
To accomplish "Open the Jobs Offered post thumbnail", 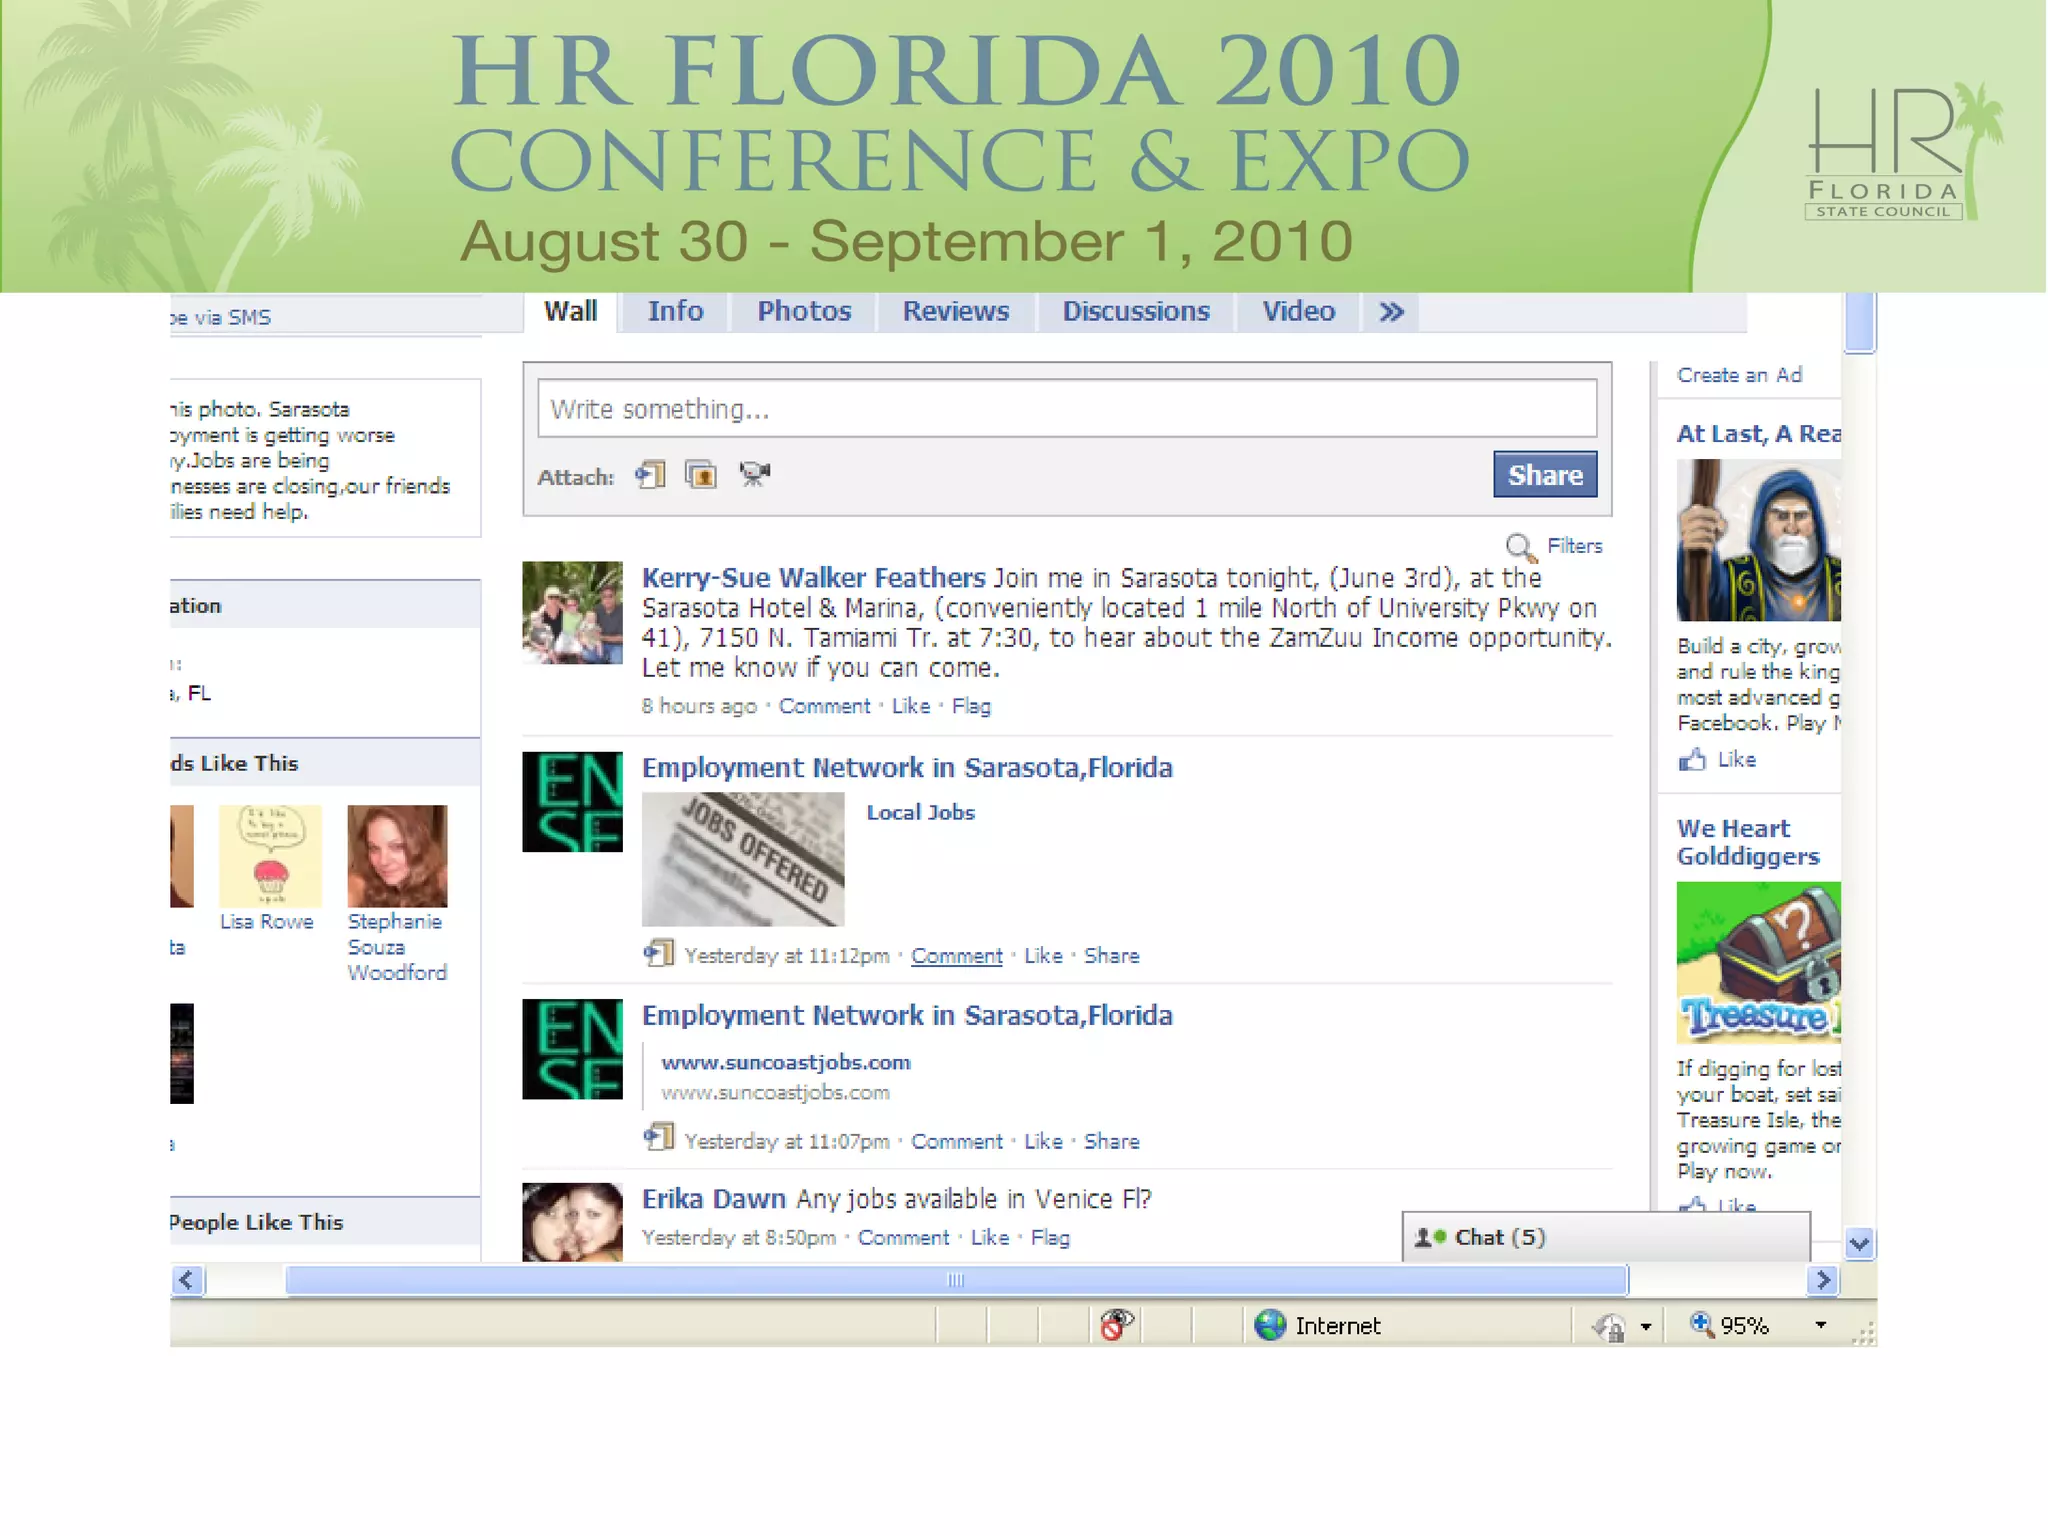I will [743, 859].
